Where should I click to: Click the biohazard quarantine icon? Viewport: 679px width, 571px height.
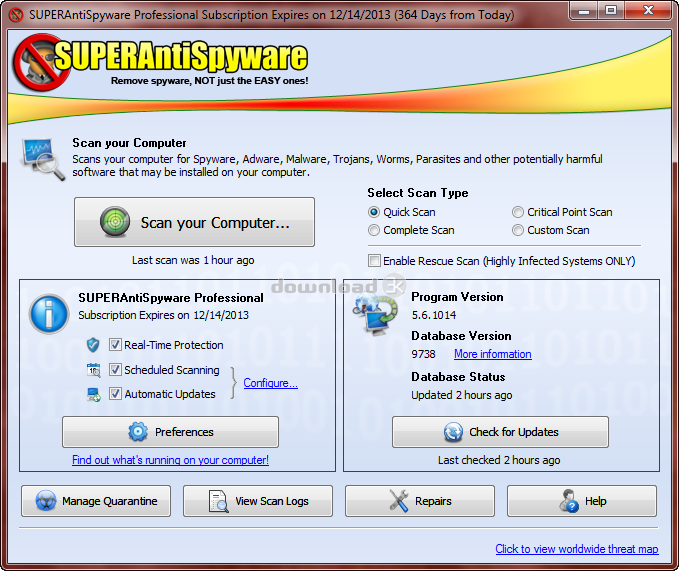[45, 501]
